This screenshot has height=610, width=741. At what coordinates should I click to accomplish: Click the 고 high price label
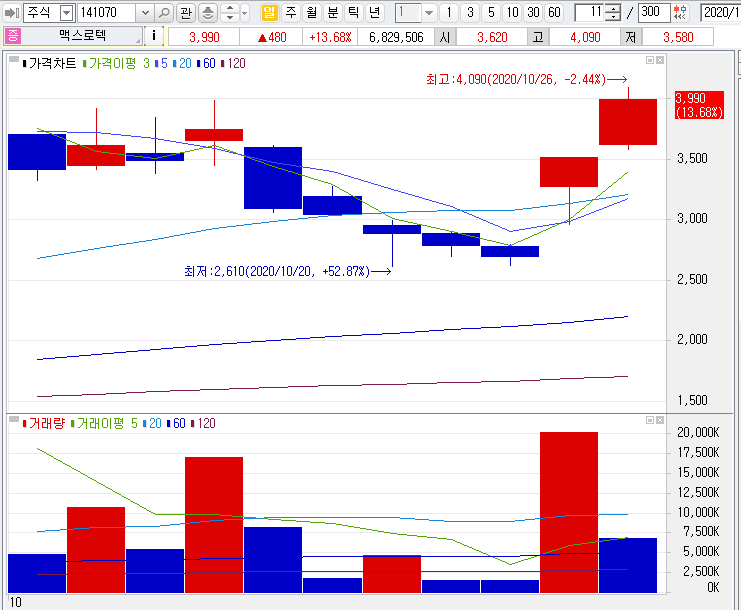[x=538, y=37]
